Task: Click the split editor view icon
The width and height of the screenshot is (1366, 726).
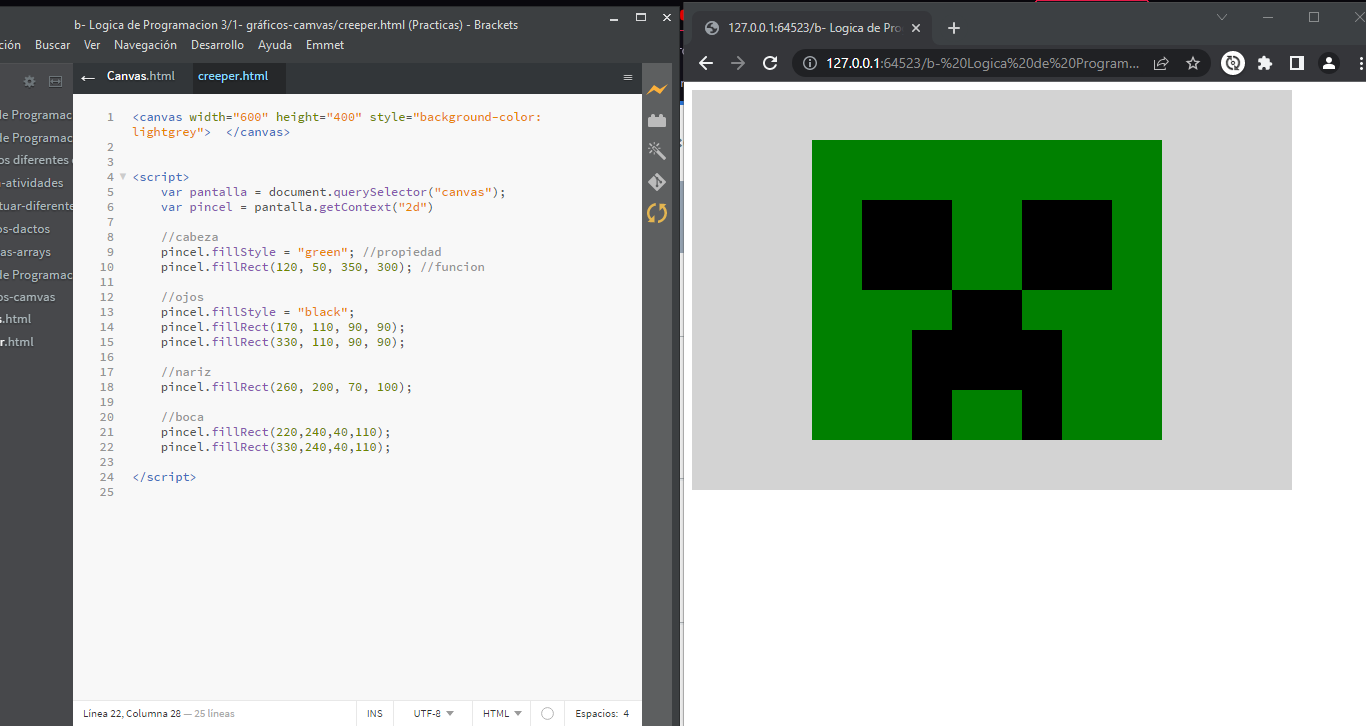Action: [x=55, y=81]
